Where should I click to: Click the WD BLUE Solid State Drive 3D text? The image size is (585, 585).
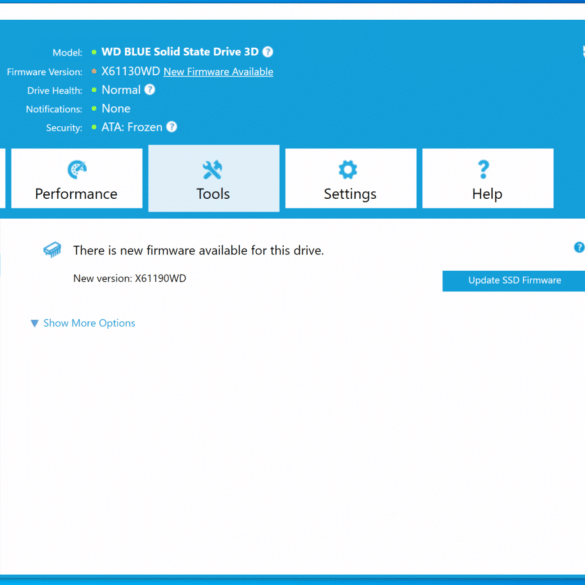coord(180,51)
